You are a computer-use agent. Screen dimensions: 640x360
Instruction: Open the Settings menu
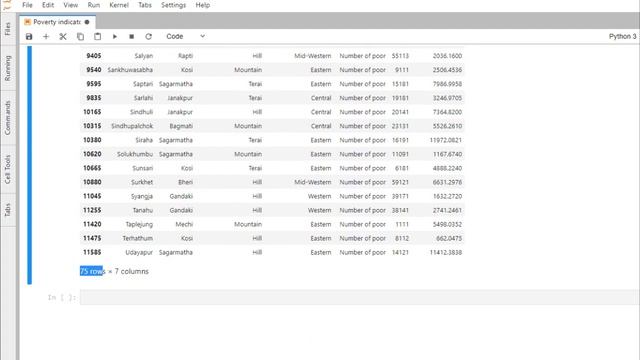(x=173, y=5)
